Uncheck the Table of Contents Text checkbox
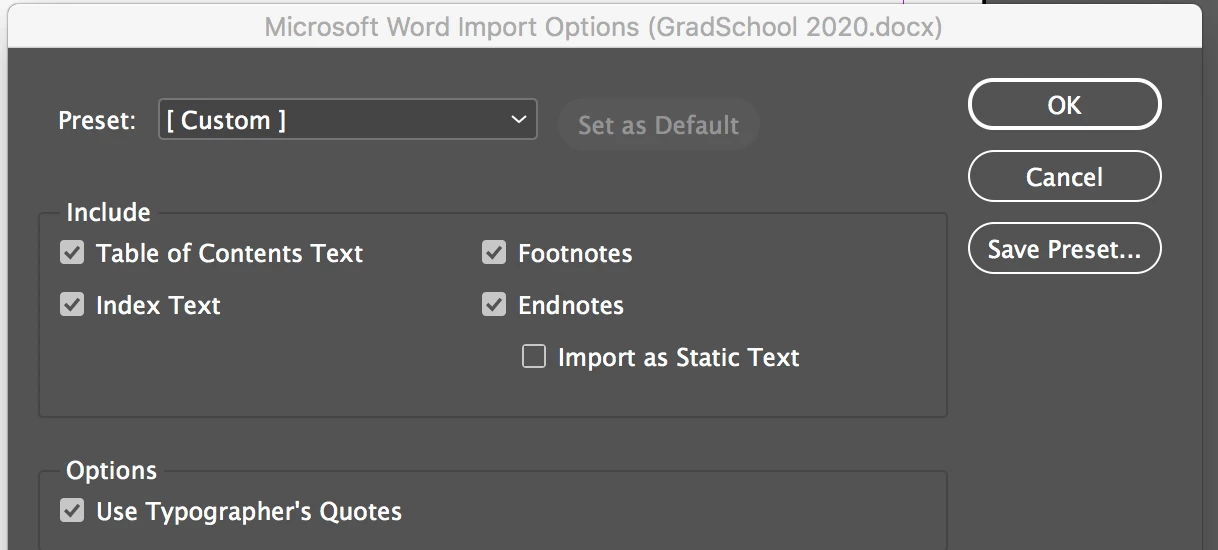This screenshot has width=1218, height=550. tap(72, 253)
